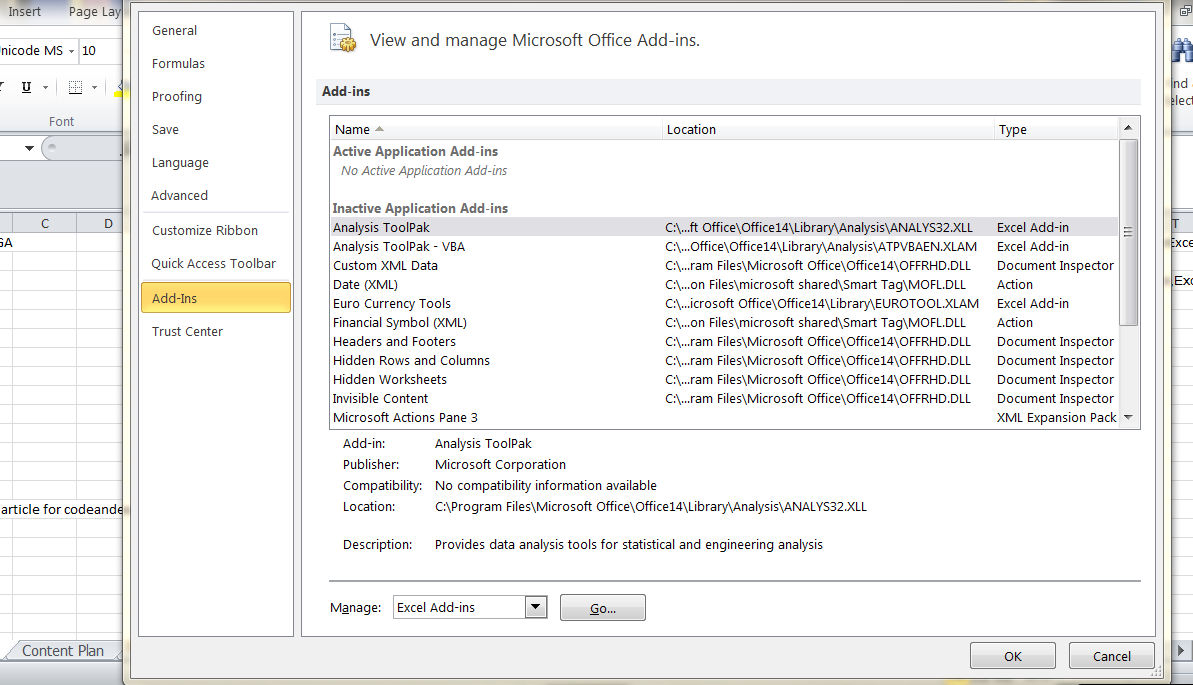Click XML Expansion Pack type cell

tap(1056, 417)
